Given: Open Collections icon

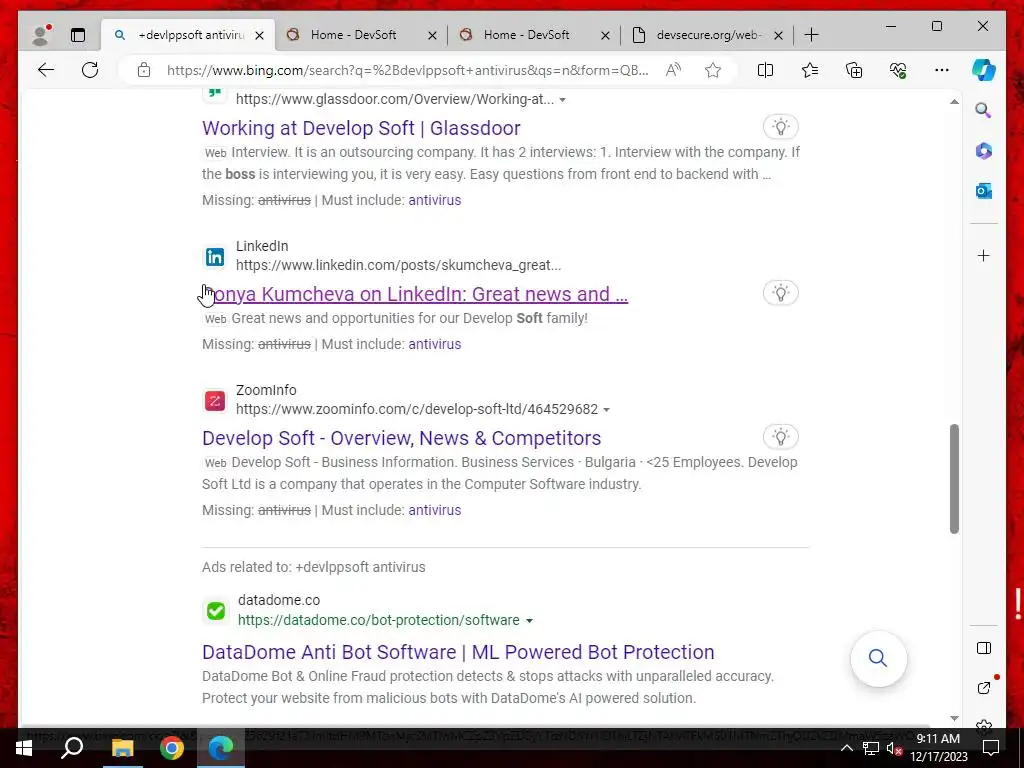Looking at the screenshot, I should [x=854, y=70].
